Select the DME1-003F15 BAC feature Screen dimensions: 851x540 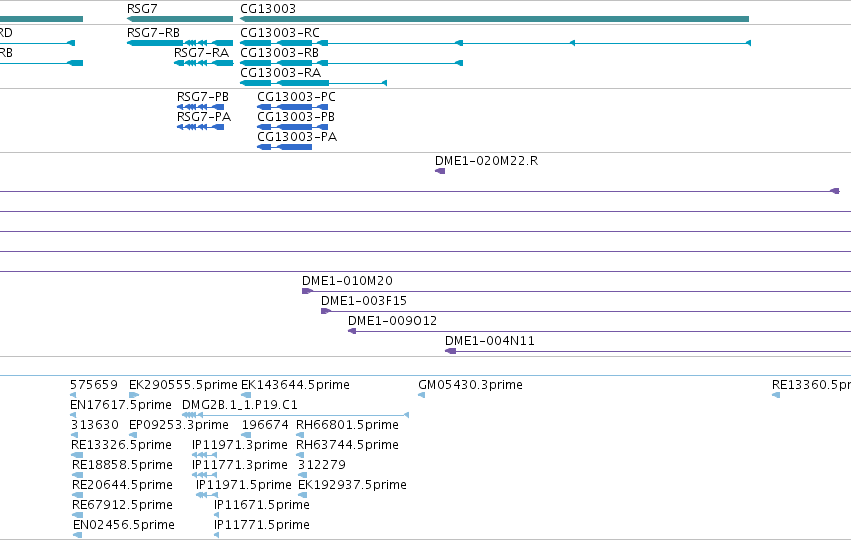point(586,311)
